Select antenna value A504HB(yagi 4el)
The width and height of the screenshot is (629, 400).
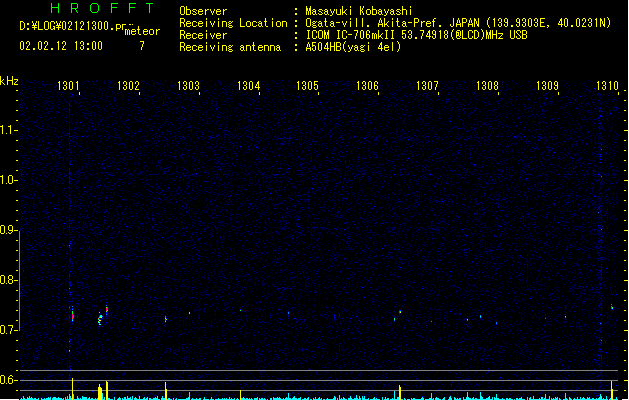click(x=353, y=47)
